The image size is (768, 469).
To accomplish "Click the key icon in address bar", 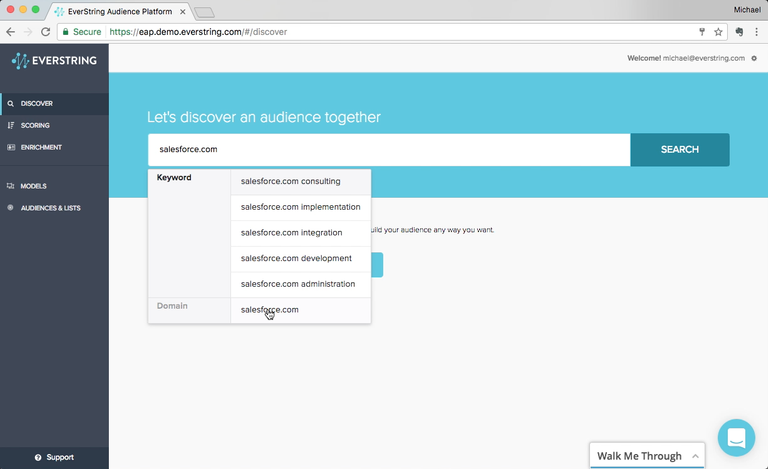I will (702, 32).
